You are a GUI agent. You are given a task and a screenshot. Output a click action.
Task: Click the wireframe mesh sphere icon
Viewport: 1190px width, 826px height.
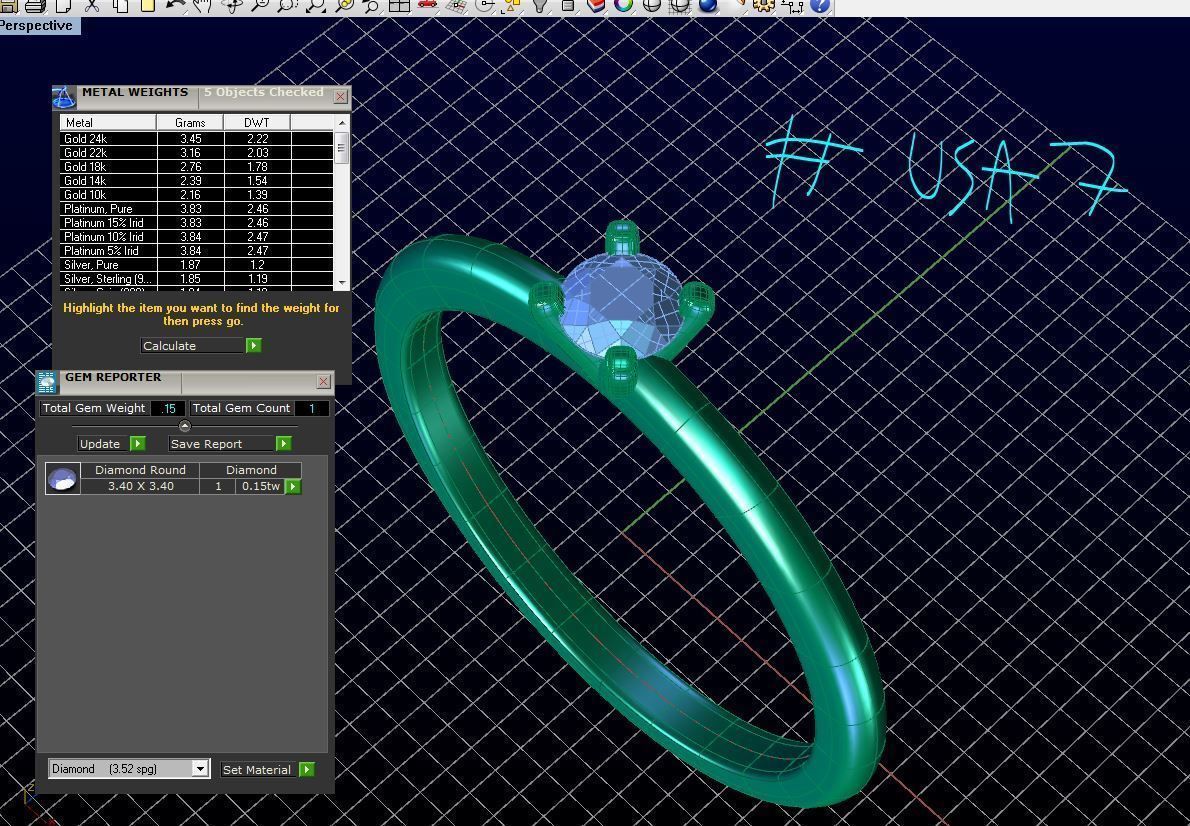pos(679,5)
